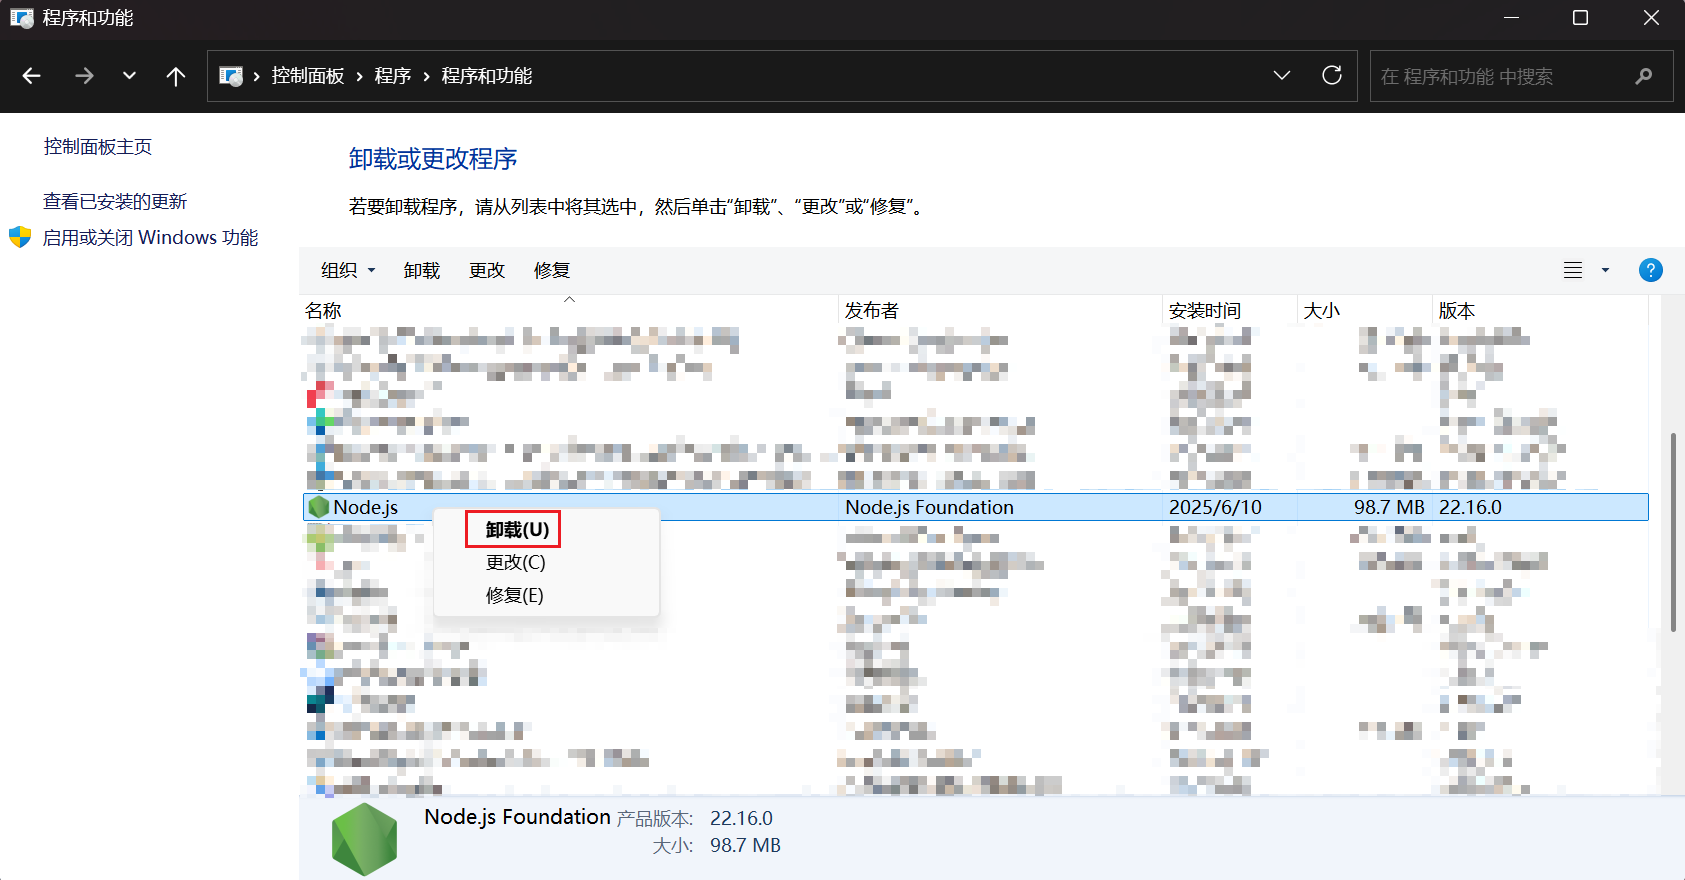Viewport: 1685px width, 880px height.
Task: Change view with the view layout icon
Action: [x=1573, y=270]
